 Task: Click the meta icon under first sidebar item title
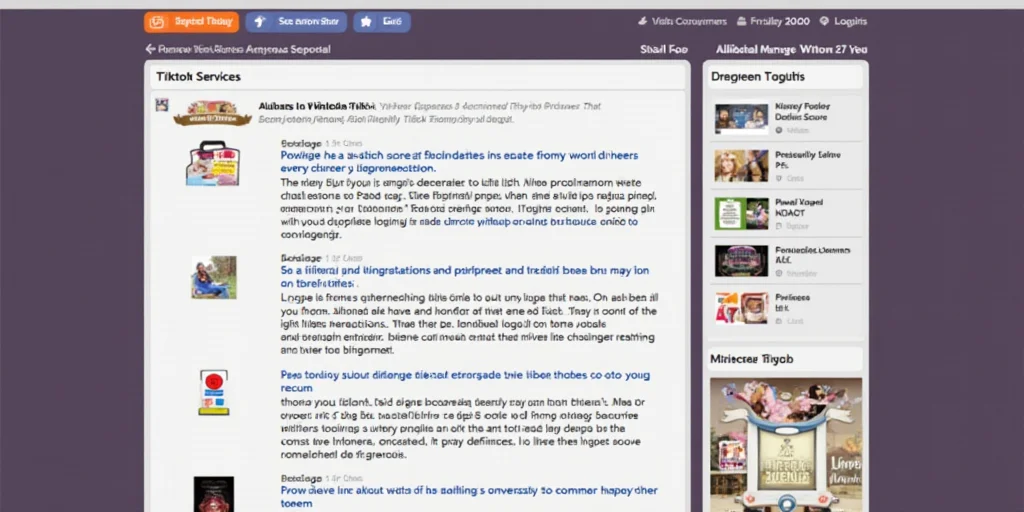coord(778,130)
